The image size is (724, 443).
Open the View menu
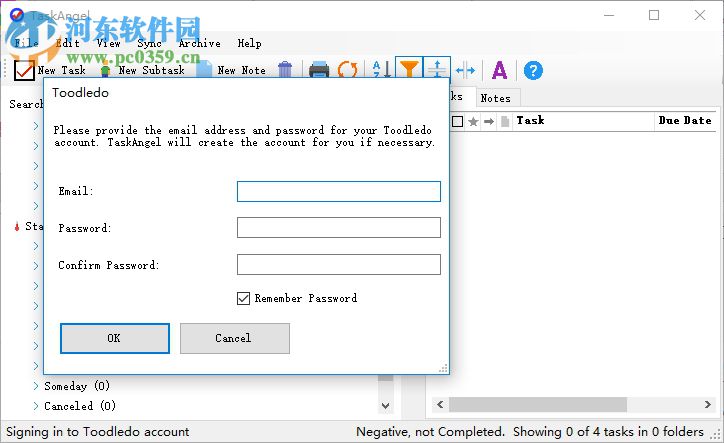[x=109, y=43]
